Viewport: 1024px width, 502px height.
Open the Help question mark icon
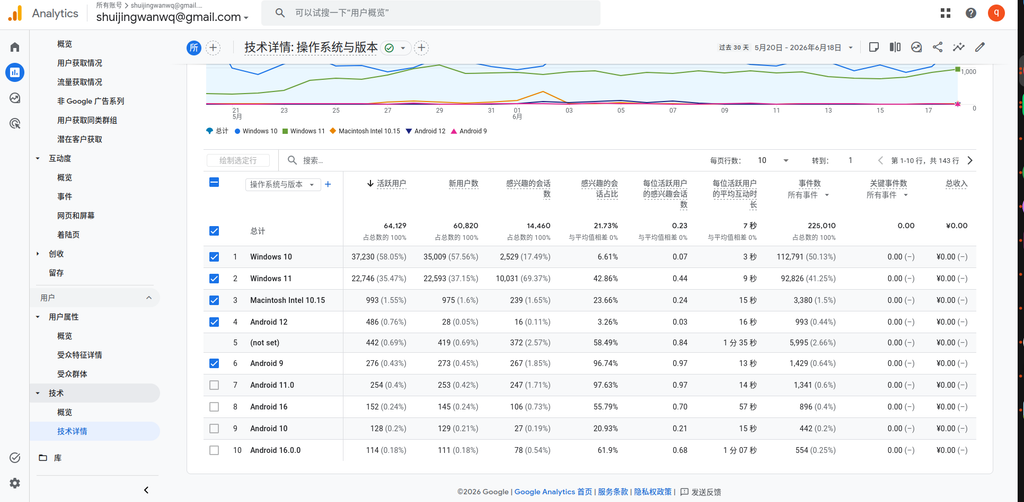coord(971,13)
